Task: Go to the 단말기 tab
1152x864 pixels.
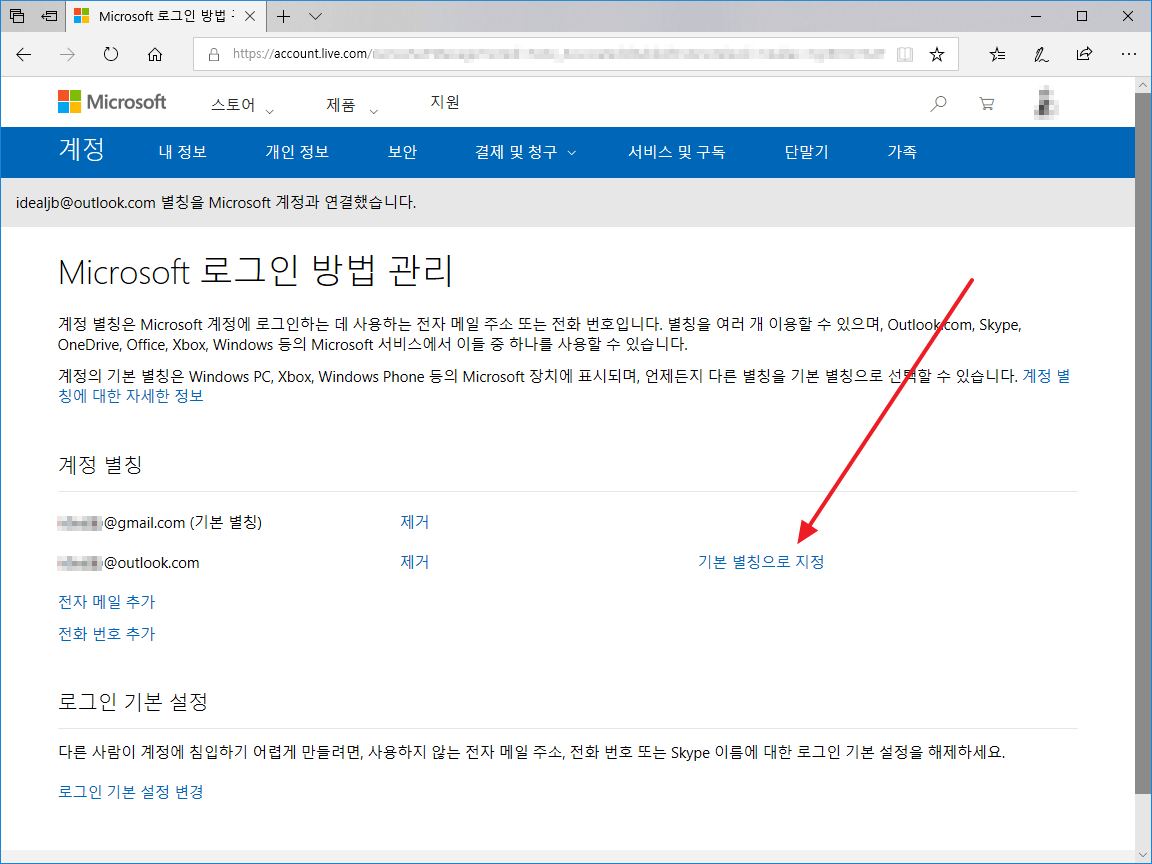Action: [806, 152]
